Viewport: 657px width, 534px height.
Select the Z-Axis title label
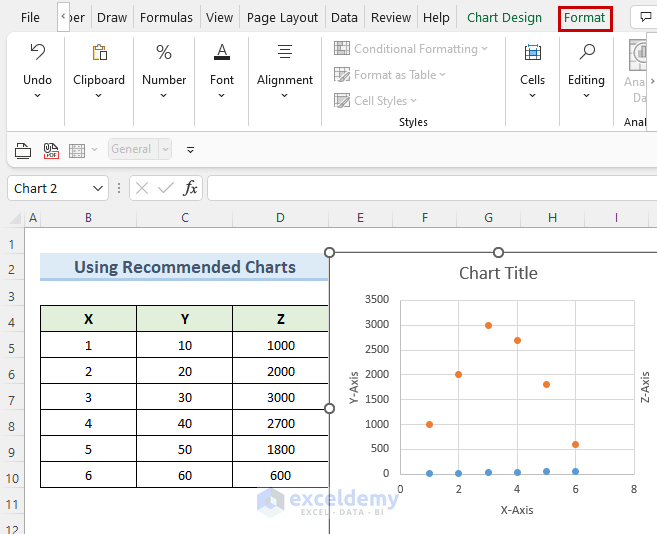coord(645,386)
